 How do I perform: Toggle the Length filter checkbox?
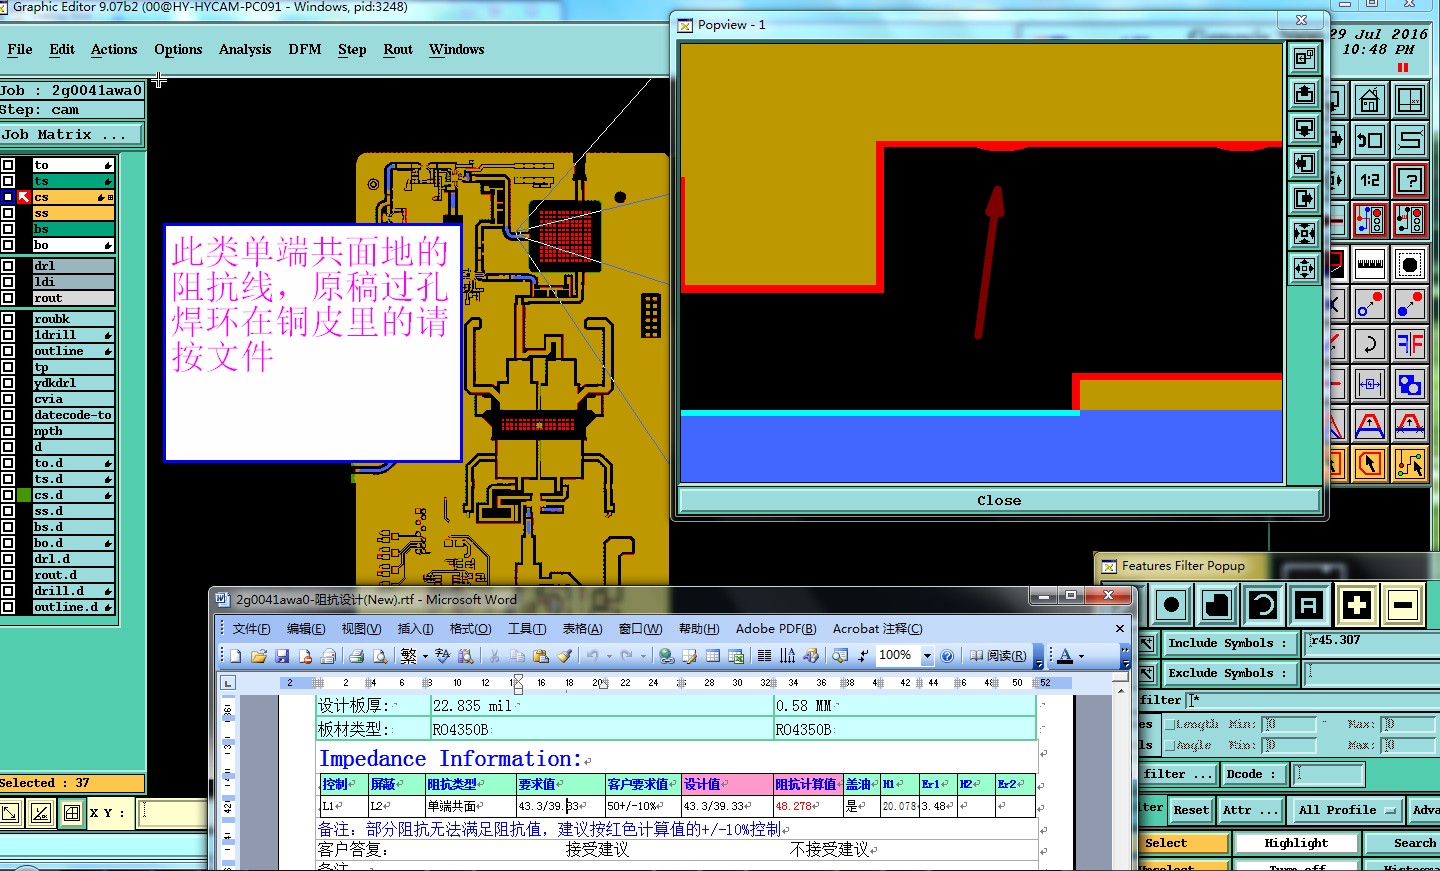point(1169,724)
